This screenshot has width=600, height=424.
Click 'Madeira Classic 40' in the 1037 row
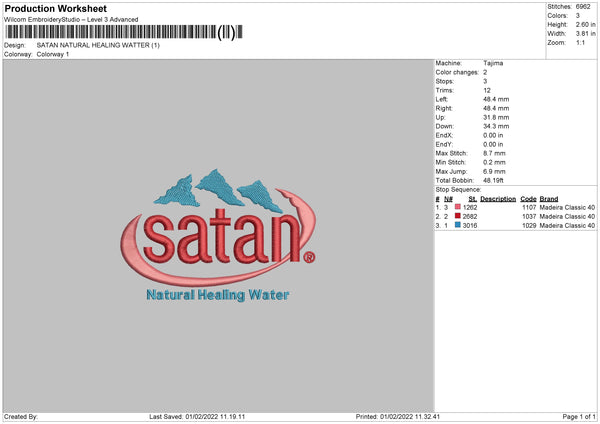[x=567, y=217]
